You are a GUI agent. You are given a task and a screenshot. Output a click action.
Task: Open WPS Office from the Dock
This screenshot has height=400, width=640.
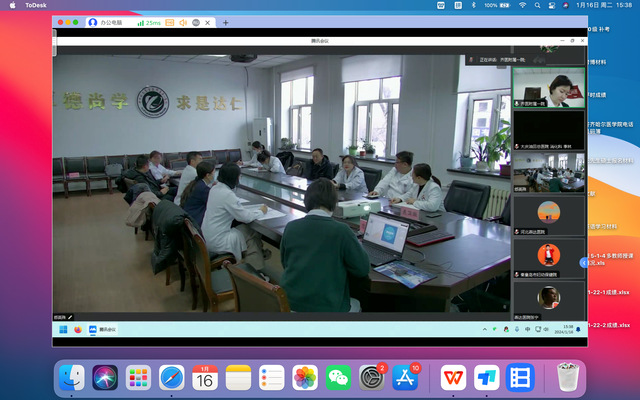coord(453,377)
